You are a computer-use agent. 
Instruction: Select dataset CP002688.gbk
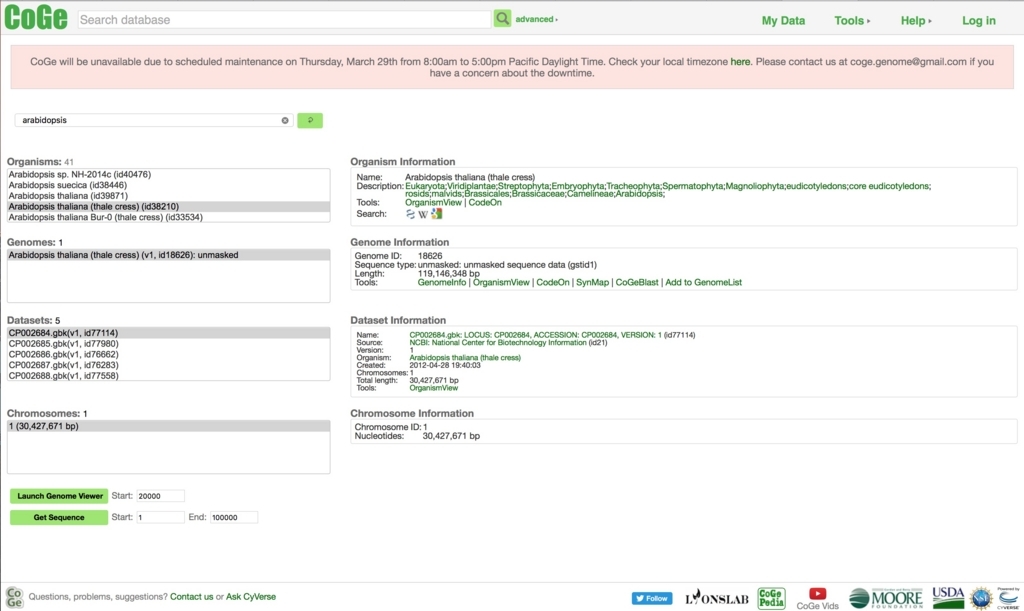coord(168,376)
